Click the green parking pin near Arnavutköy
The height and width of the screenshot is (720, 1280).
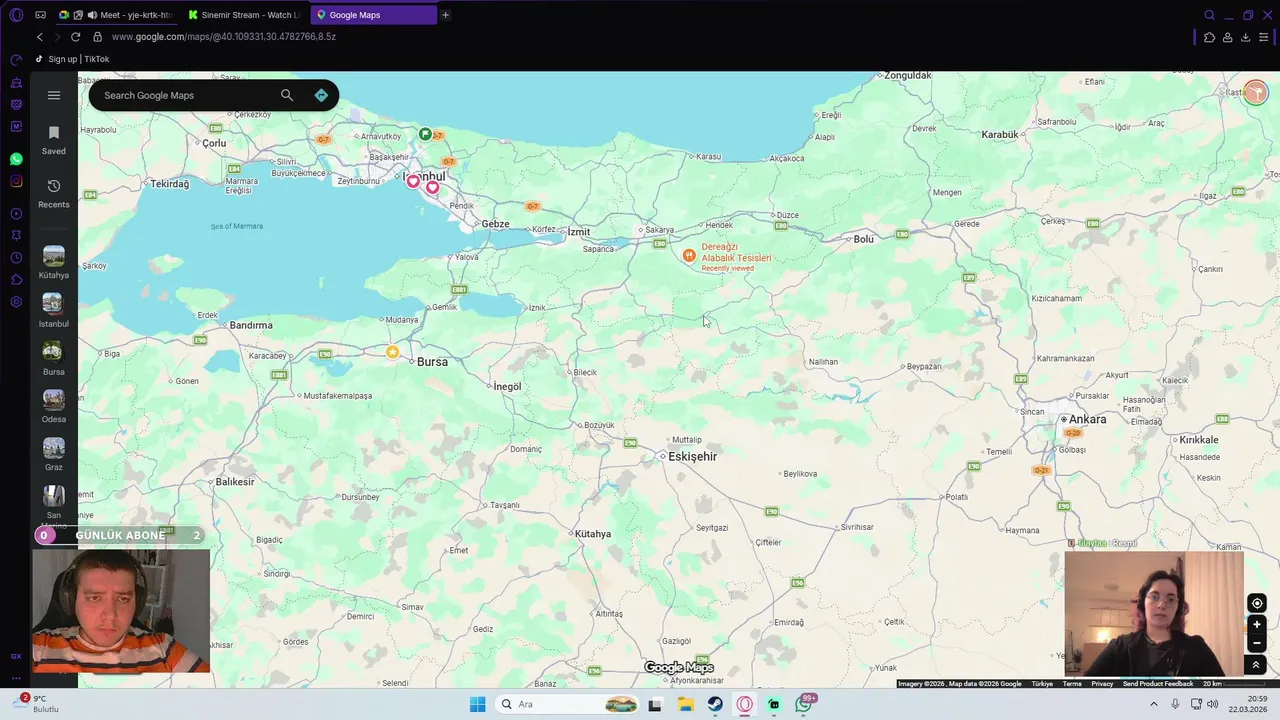click(425, 134)
